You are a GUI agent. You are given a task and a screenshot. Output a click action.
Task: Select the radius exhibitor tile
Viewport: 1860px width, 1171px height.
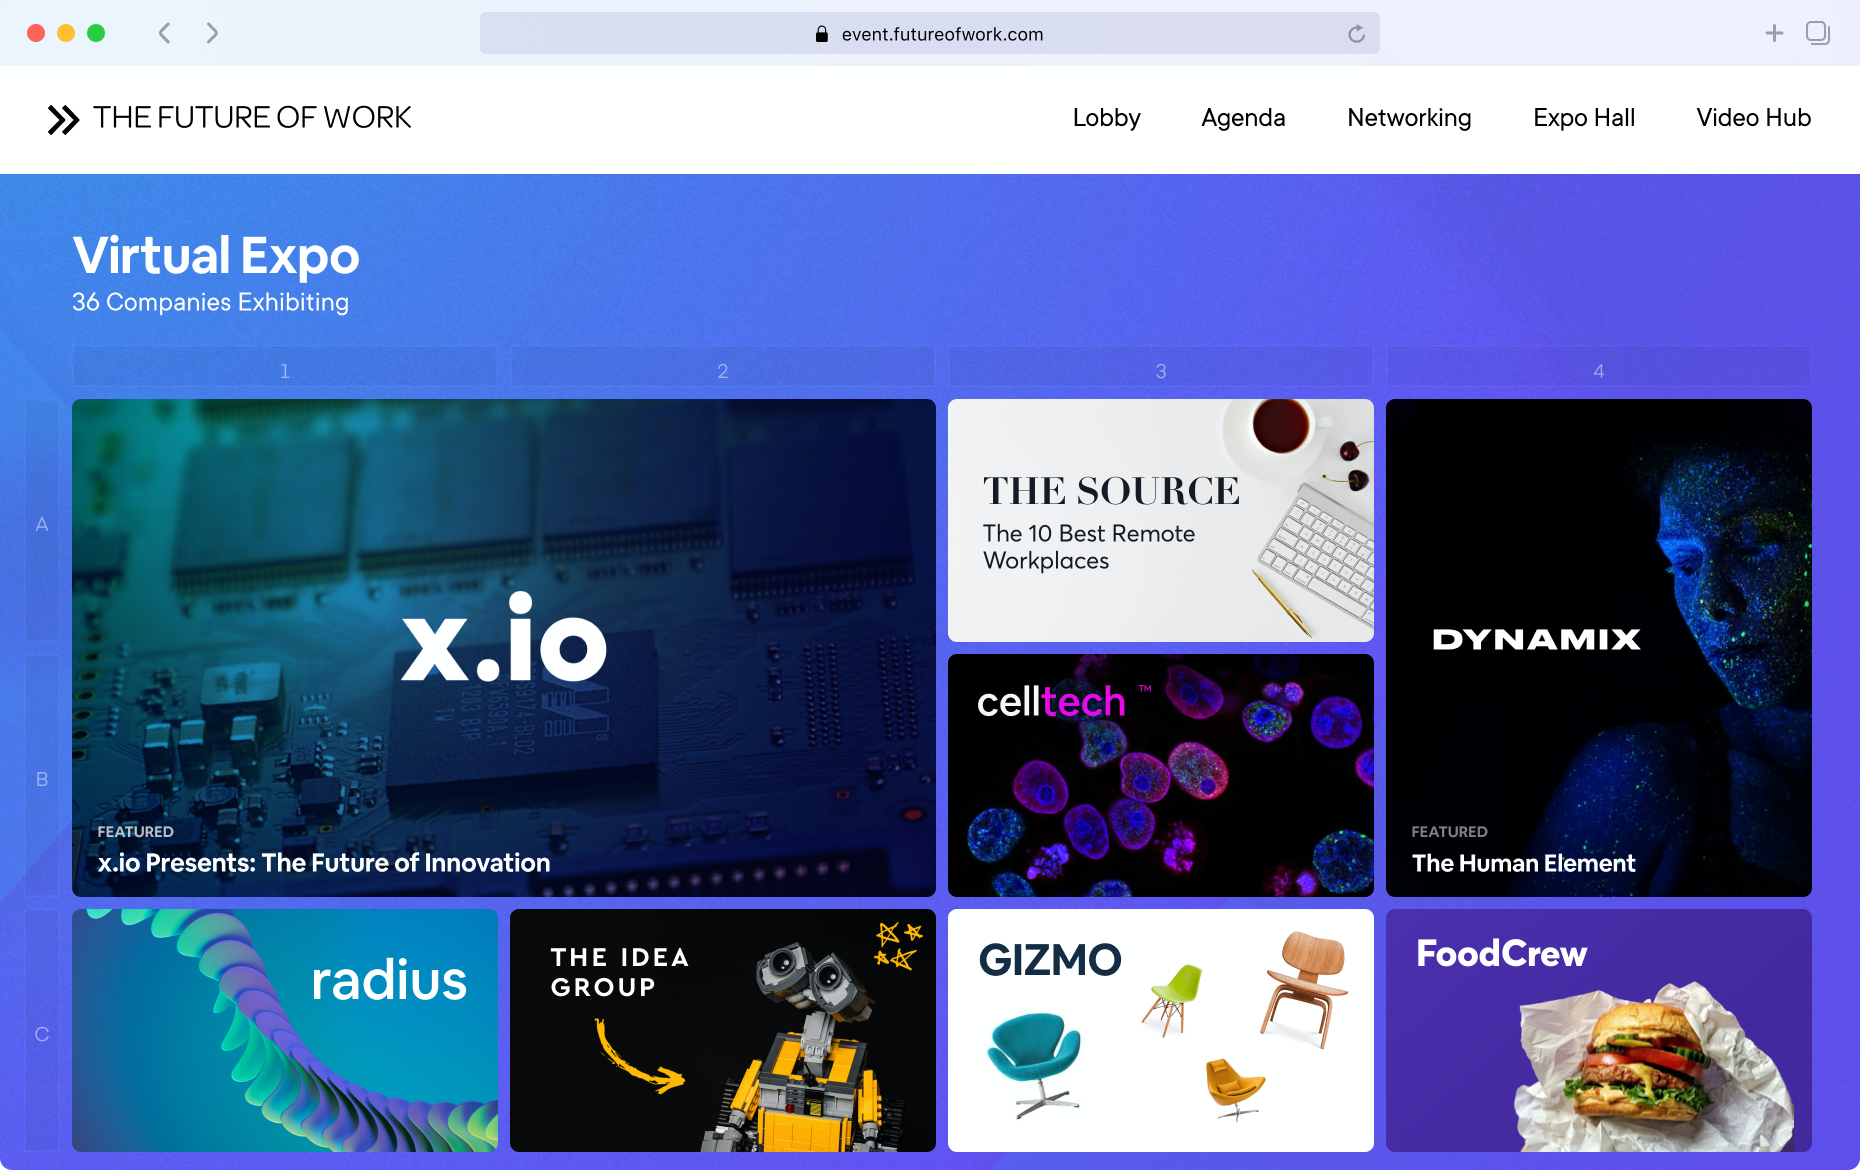pyautogui.click(x=284, y=1030)
